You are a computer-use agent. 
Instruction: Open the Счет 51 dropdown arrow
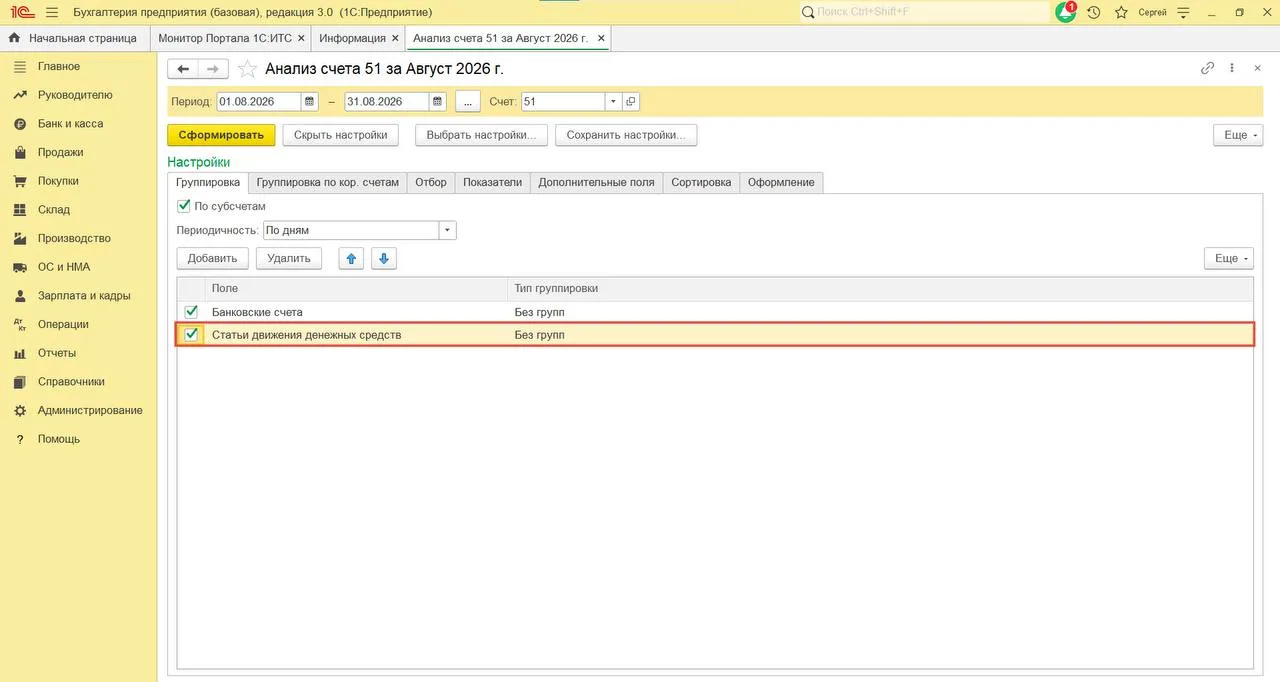pyautogui.click(x=612, y=102)
